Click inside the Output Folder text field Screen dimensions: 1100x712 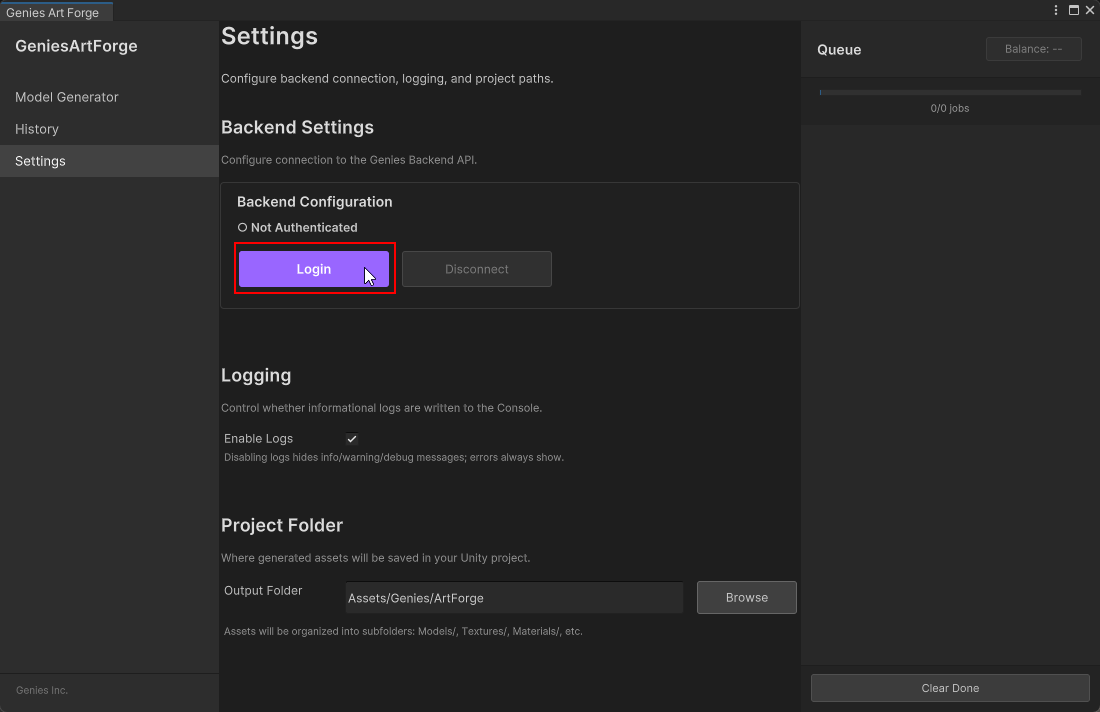tap(513, 597)
